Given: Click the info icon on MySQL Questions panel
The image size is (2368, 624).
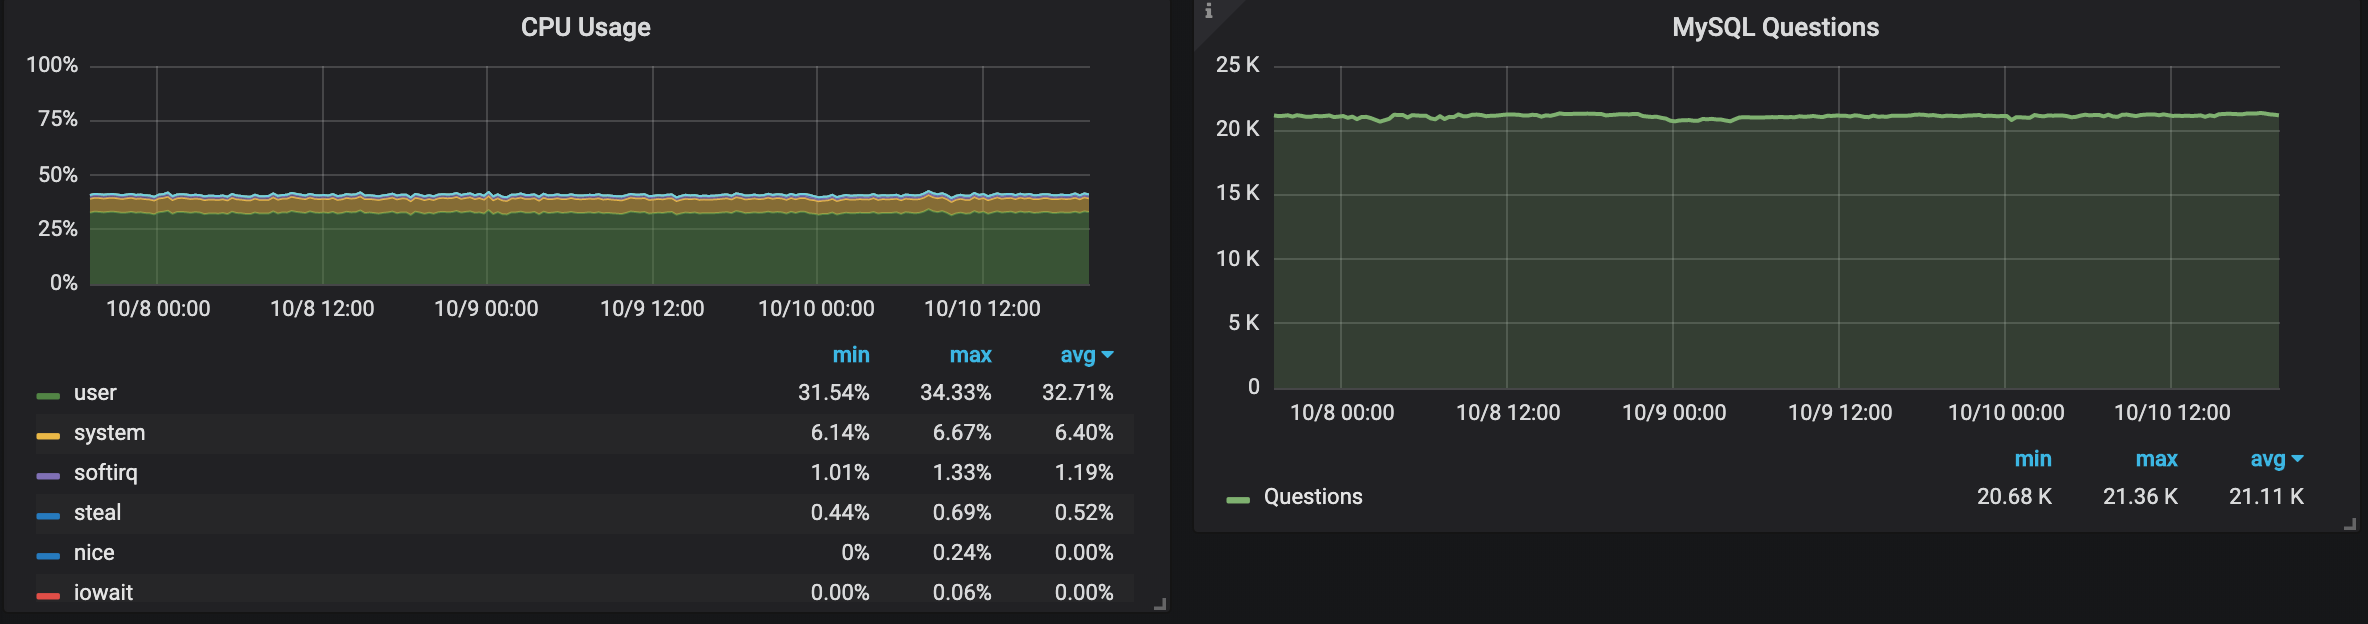Looking at the screenshot, I should (1209, 11).
